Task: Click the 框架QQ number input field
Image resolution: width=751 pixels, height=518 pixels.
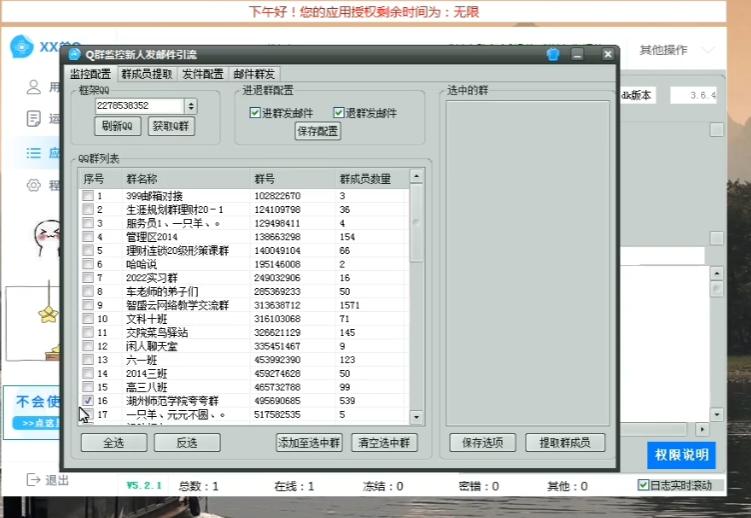Action: (x=140, y=106)
